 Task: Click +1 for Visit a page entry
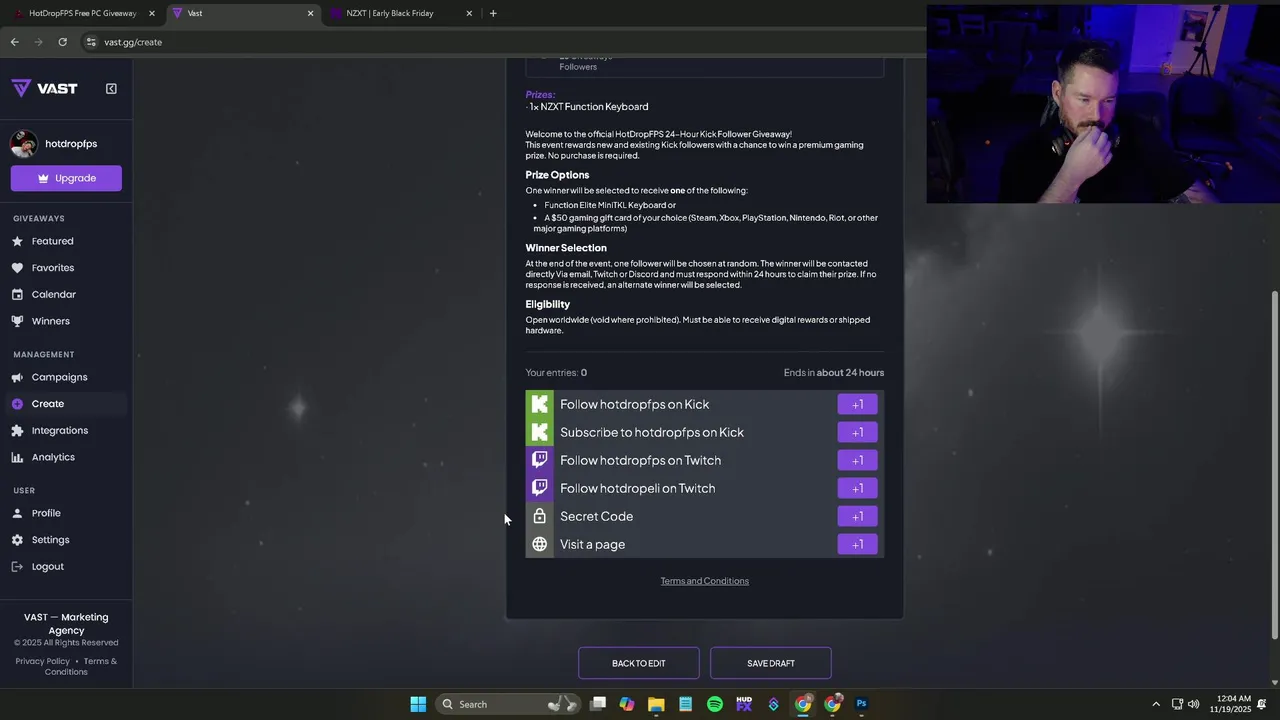[857, 544]
